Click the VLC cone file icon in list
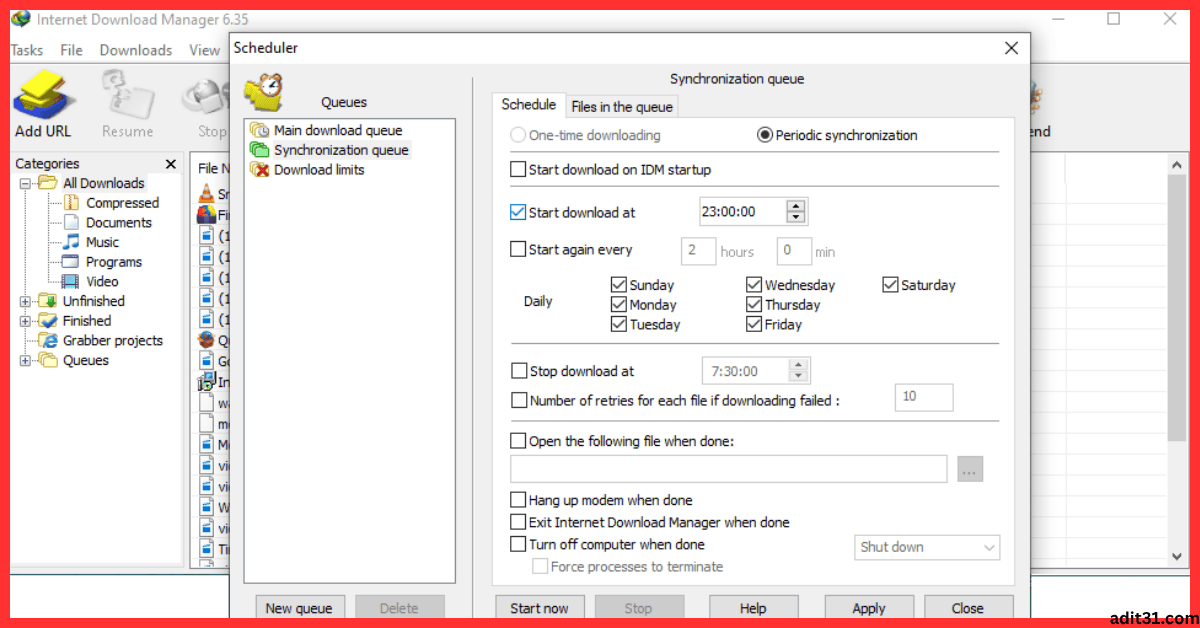 [x=206, y=194]
